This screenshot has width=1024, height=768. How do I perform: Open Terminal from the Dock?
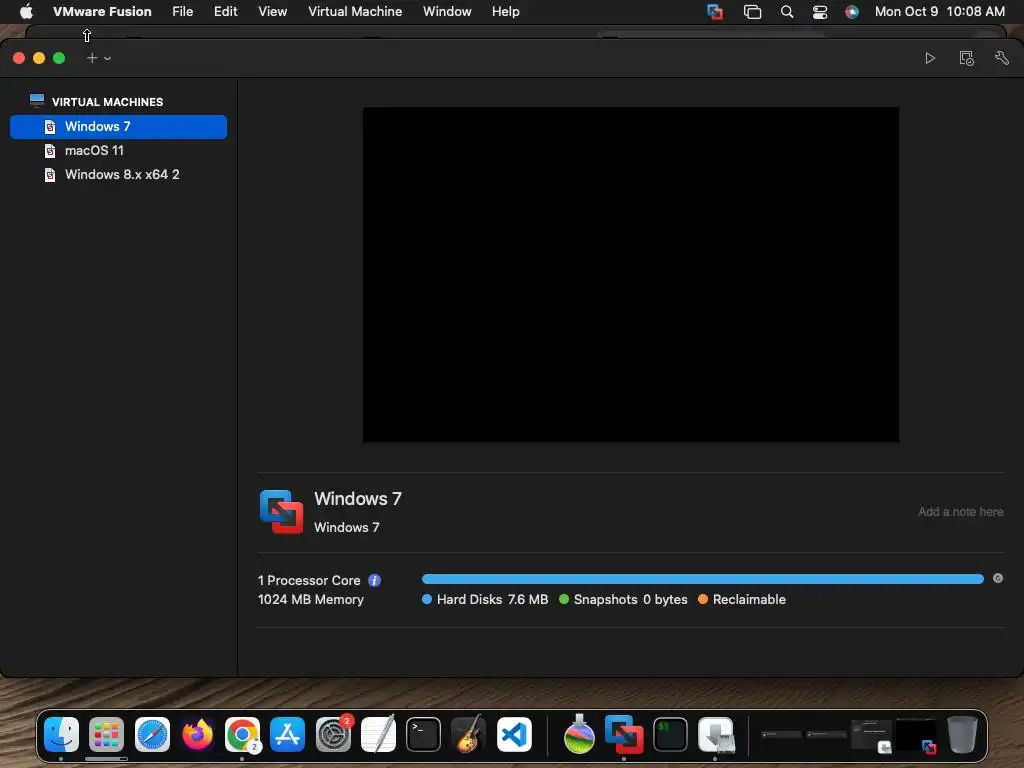(x=423, y=735)
